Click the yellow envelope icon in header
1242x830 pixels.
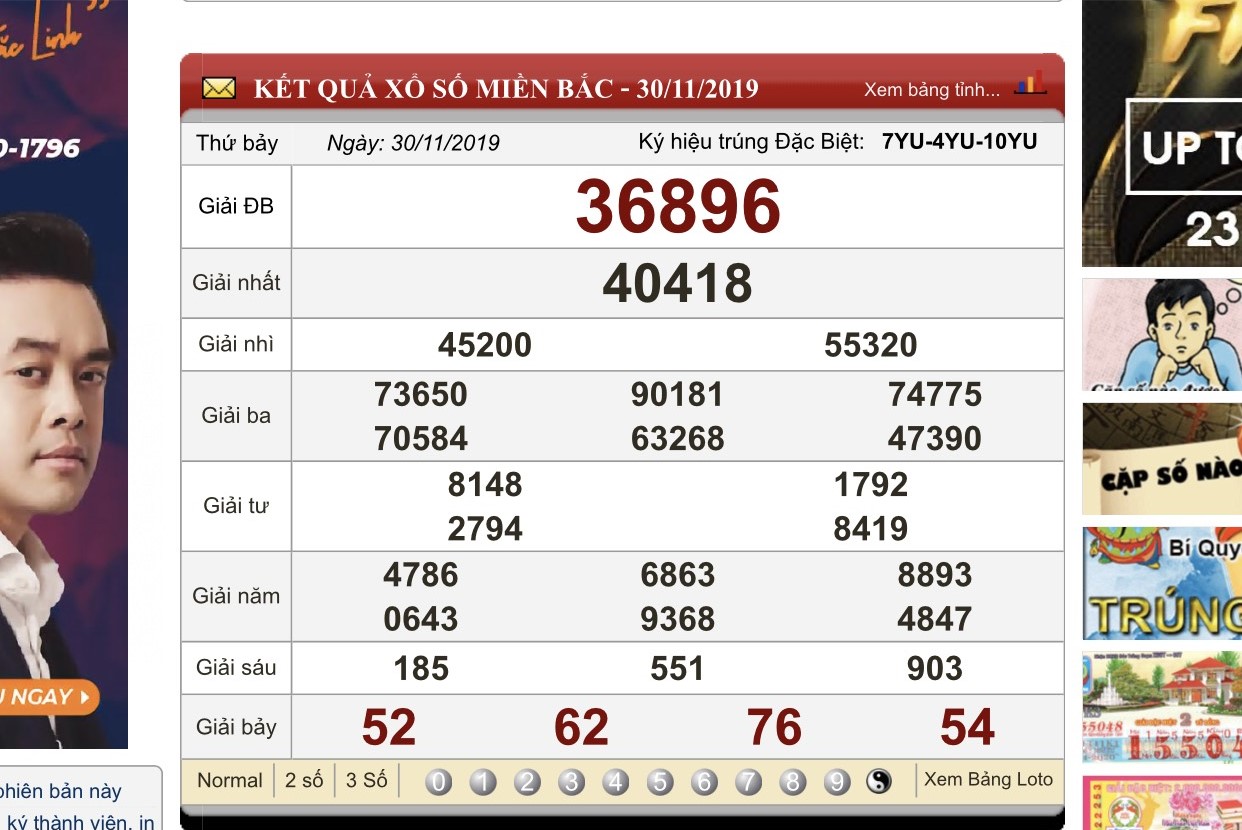click(219, 88)
